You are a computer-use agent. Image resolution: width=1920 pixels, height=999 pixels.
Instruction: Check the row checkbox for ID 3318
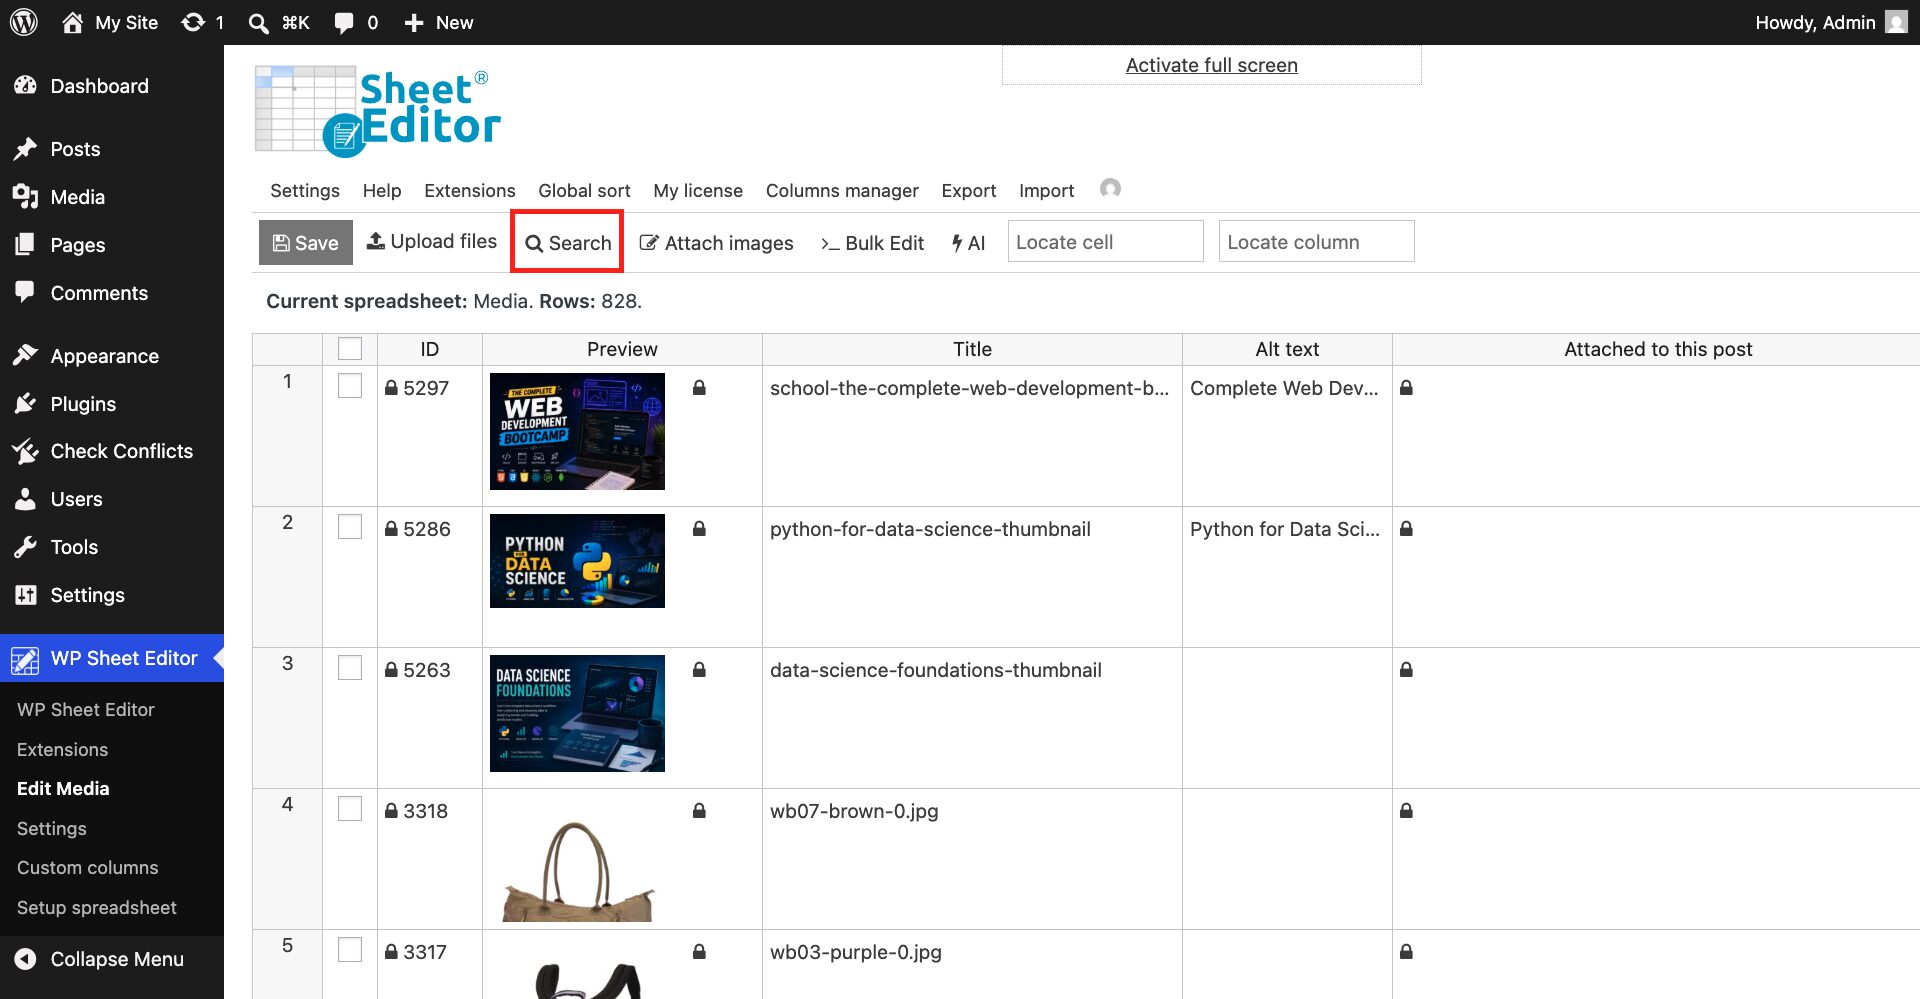pyautogui.click(x=350, y=809)
